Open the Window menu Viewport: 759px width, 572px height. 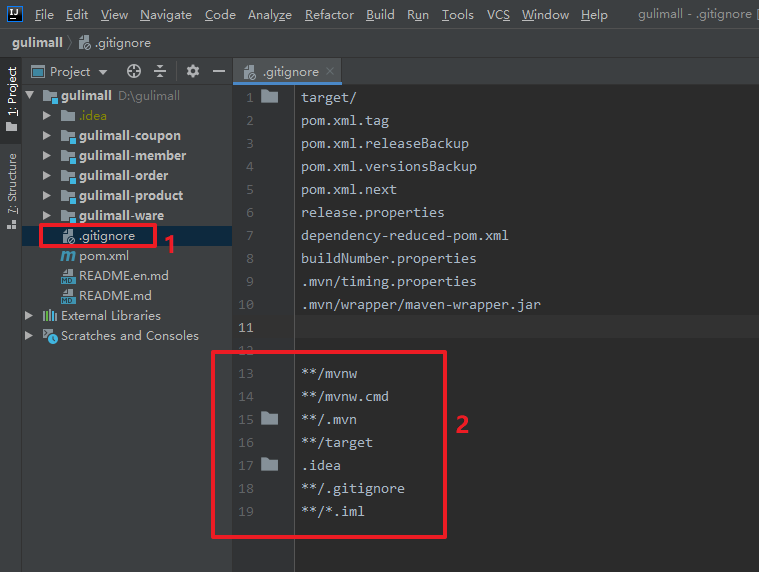[545, 15]
